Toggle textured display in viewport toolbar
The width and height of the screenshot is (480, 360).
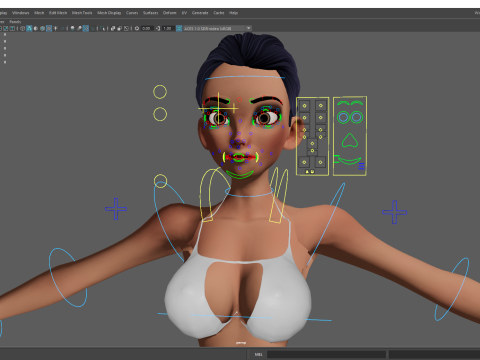(49, 28)
